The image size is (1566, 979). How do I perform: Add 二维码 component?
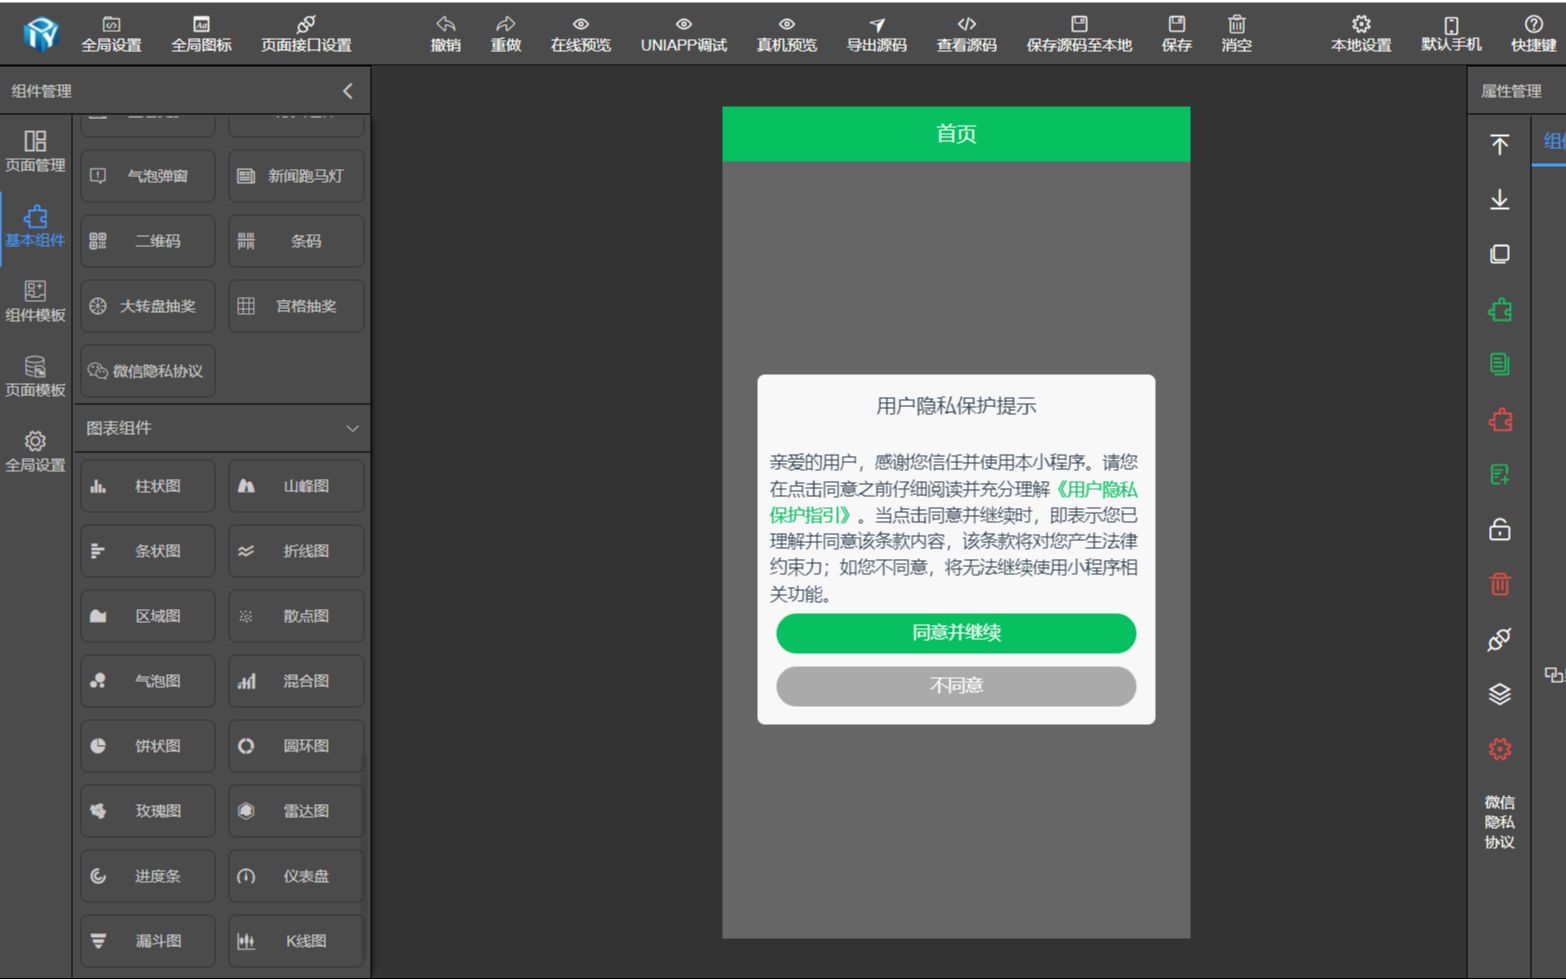pos(148,241)
